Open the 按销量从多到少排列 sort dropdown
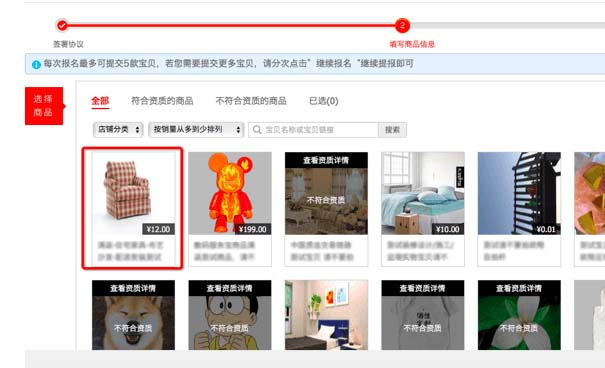Image resolution: width=605 pixels, height=368 pixels. pyautogui.click(x=196, y=130)
